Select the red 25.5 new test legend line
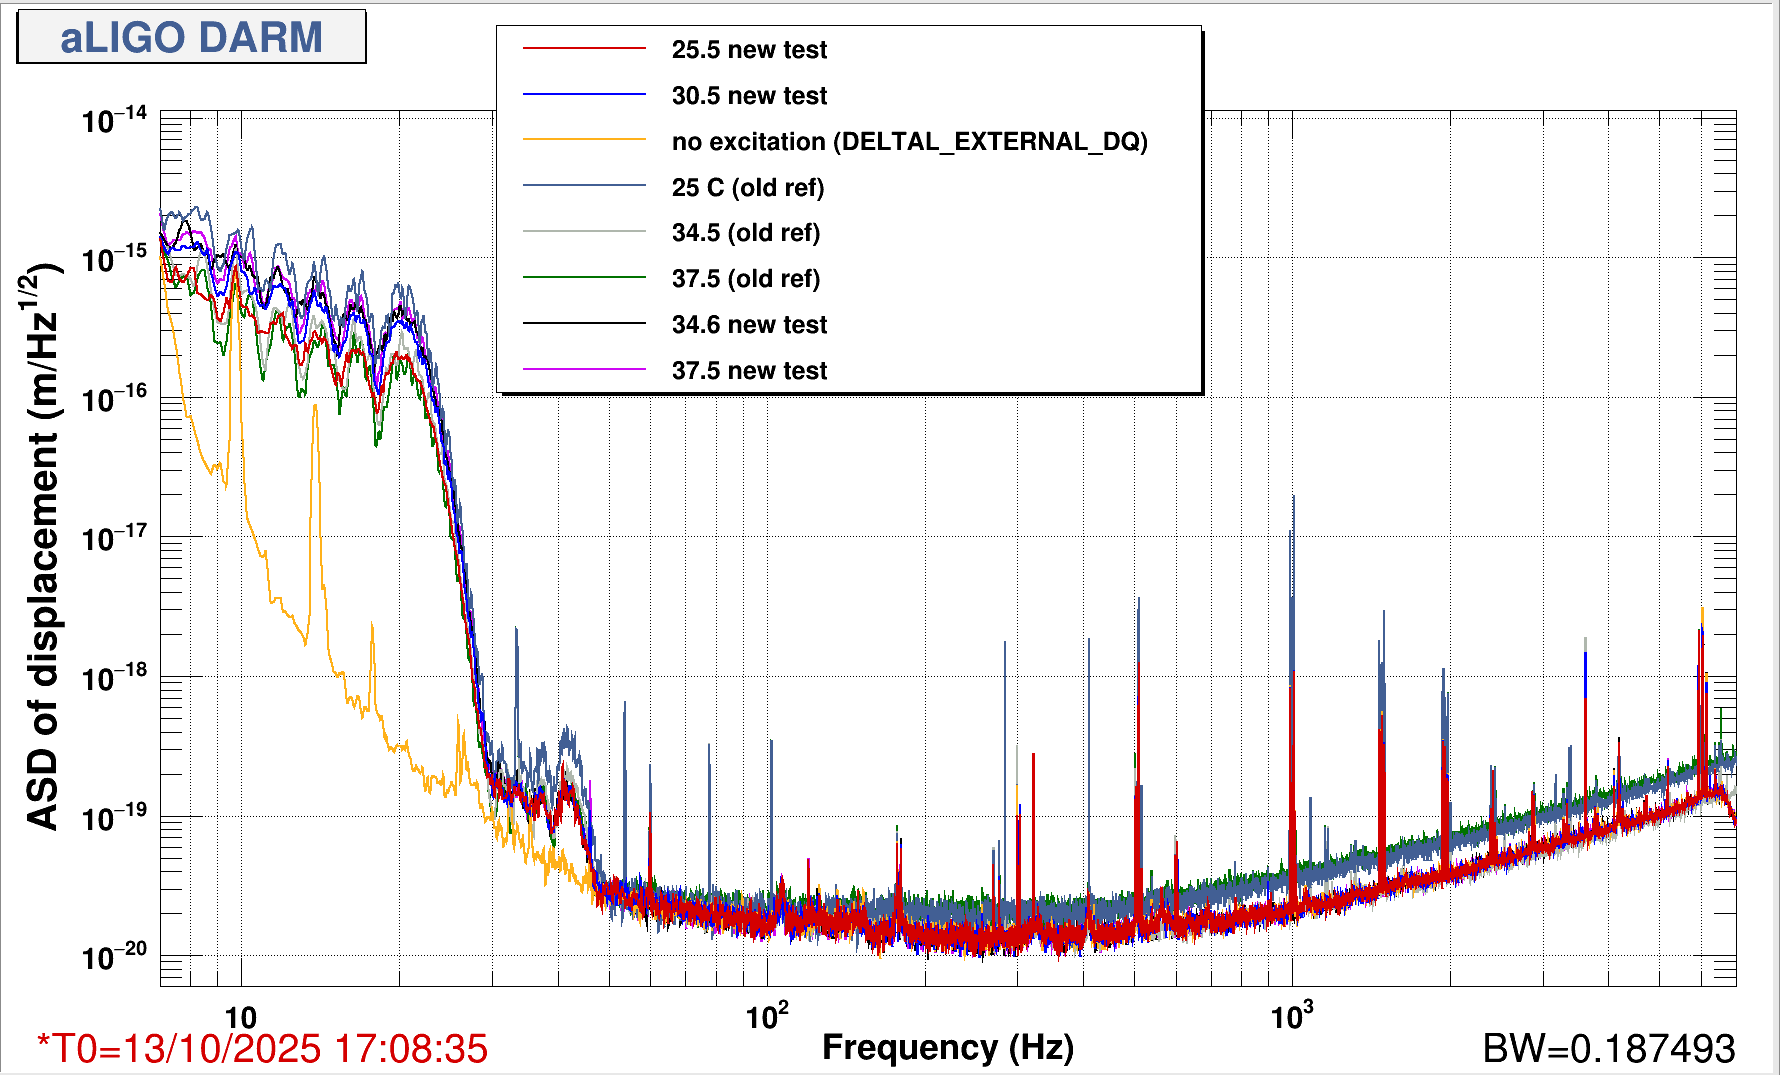Screen dimensions: 1780x1075 coord(584,49)
